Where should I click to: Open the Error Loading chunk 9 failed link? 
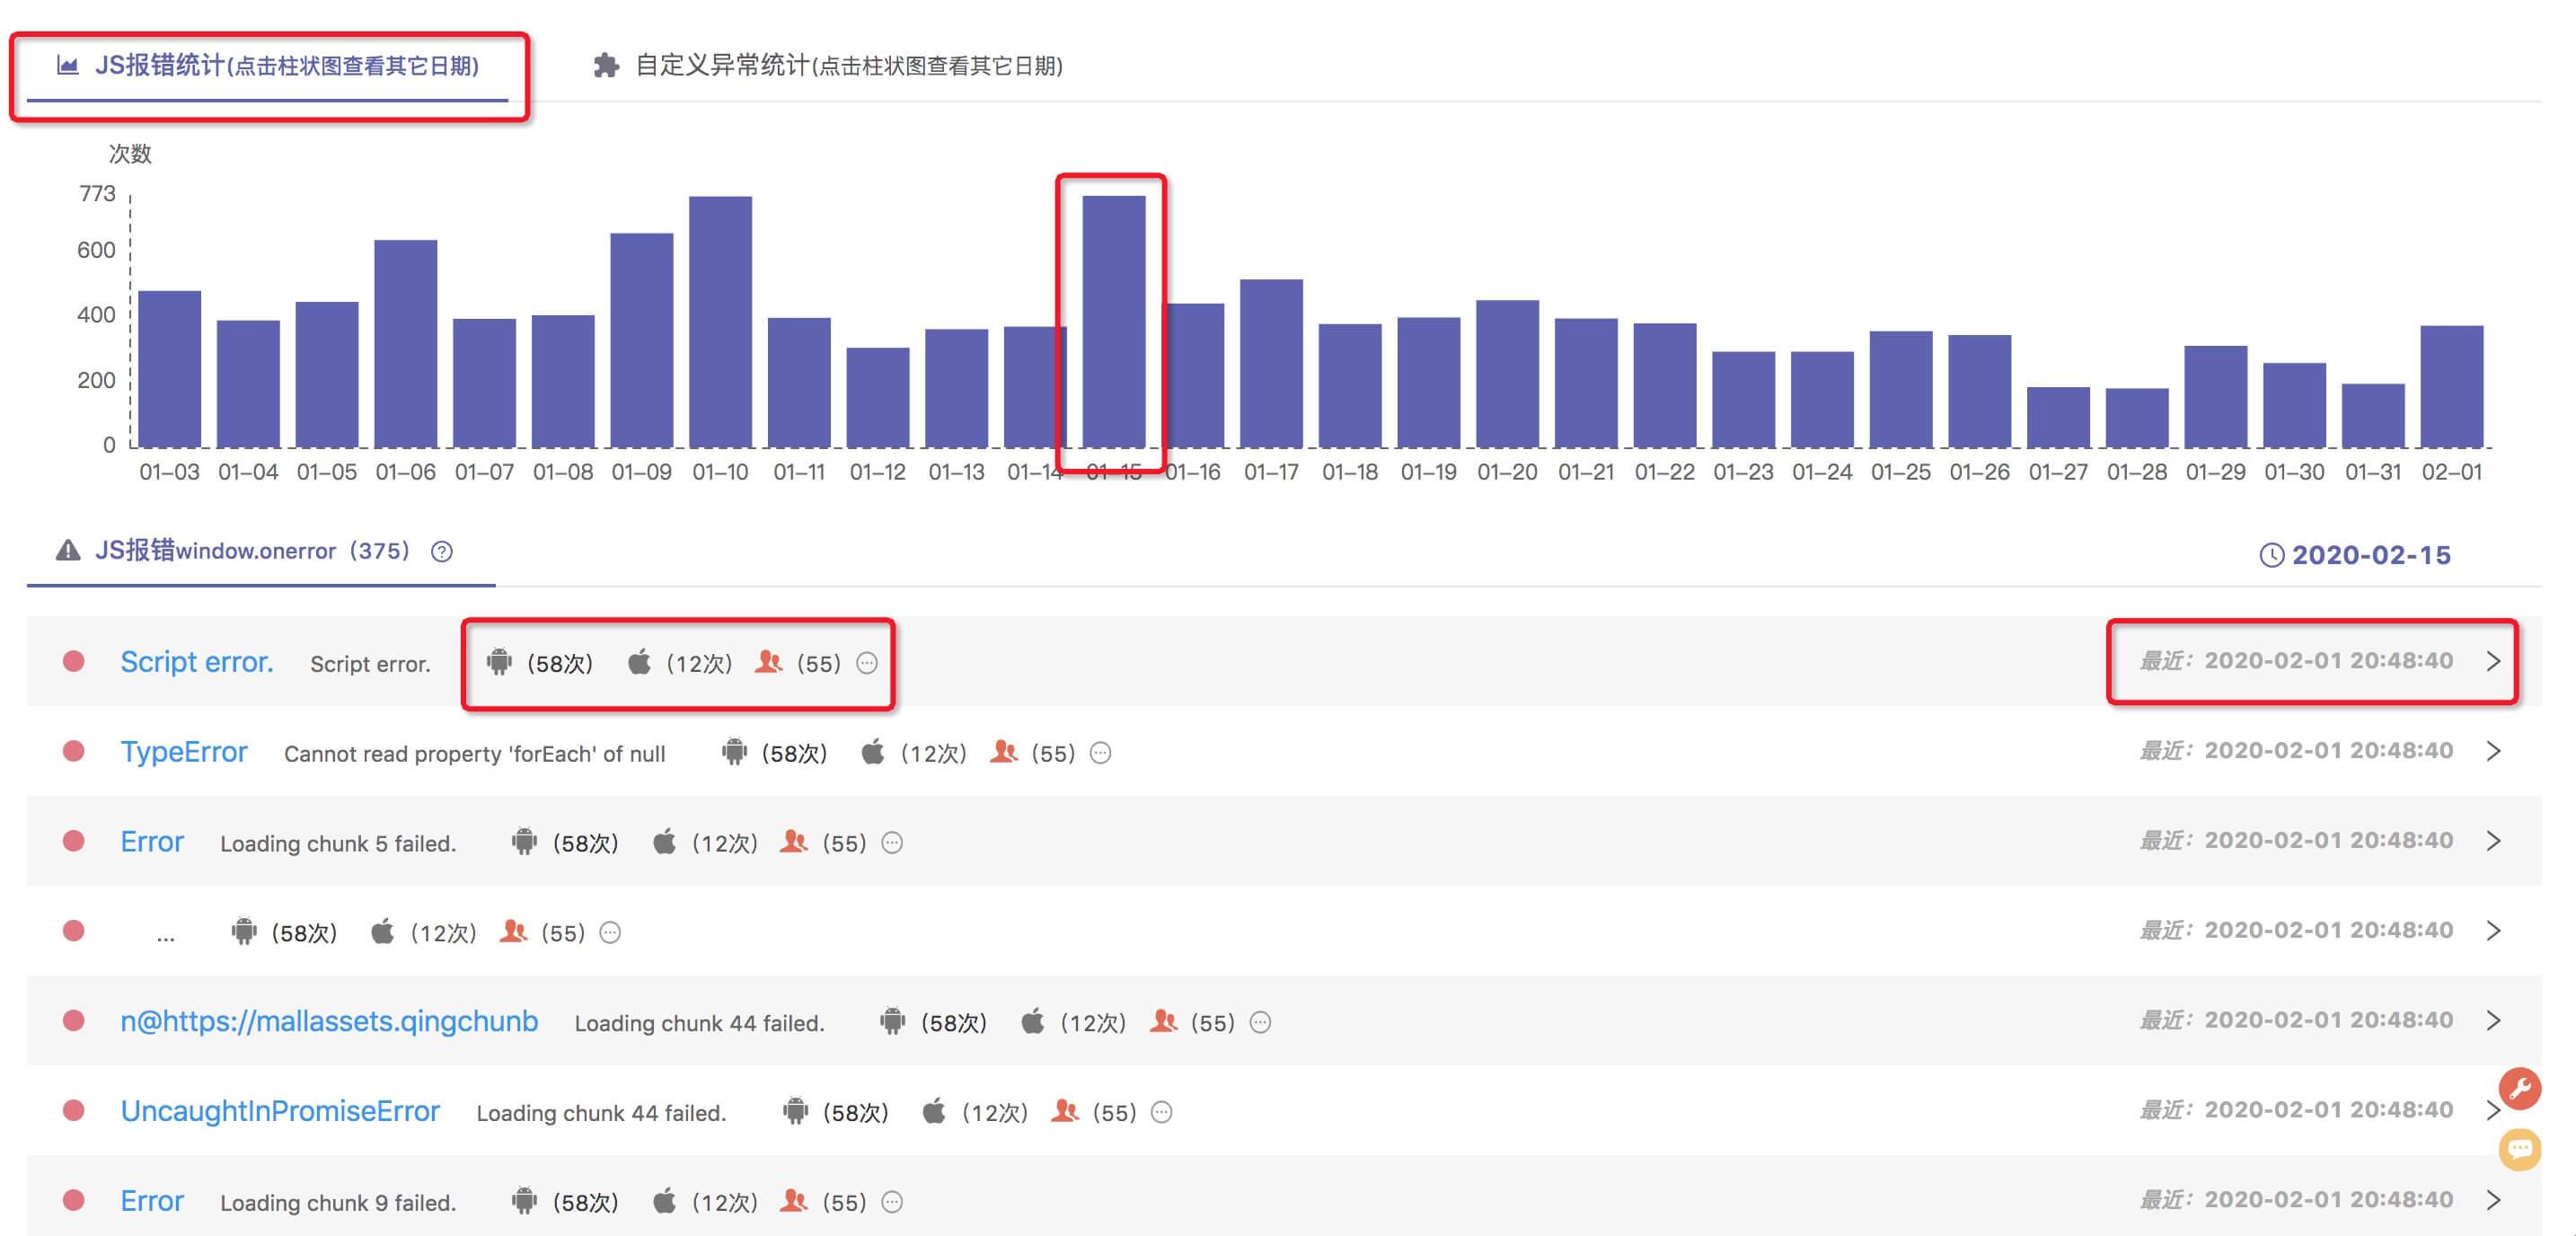152,1201
